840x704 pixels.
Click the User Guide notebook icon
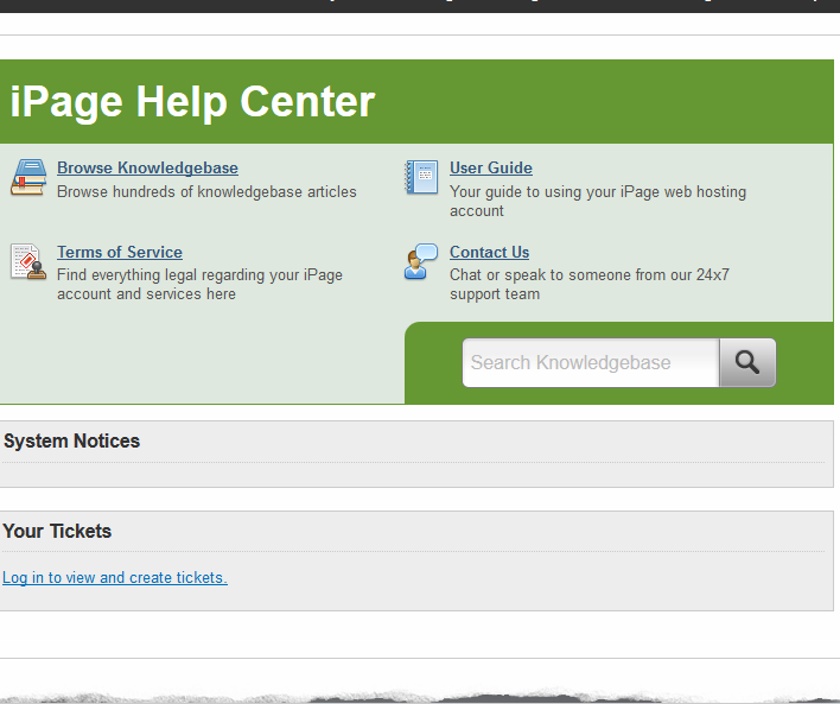421,177
